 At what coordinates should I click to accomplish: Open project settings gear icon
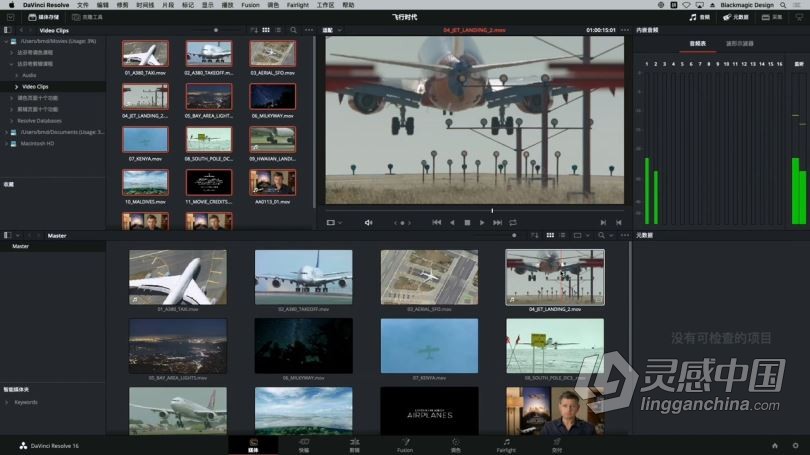coord(796,446)
